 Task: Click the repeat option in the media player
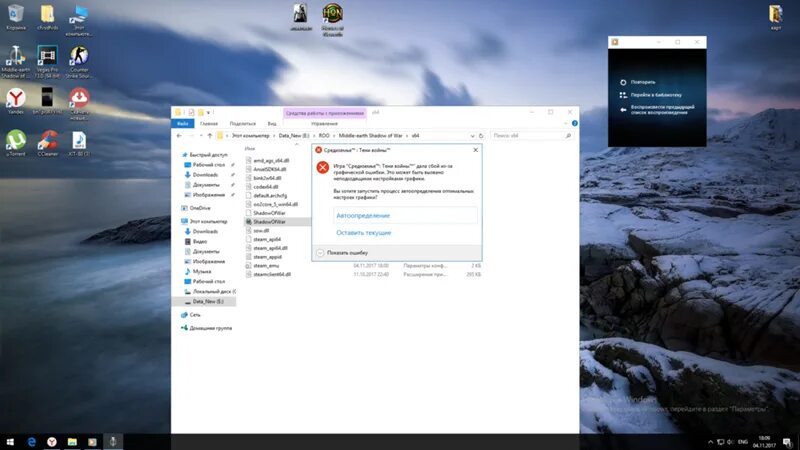coord(638,82)
